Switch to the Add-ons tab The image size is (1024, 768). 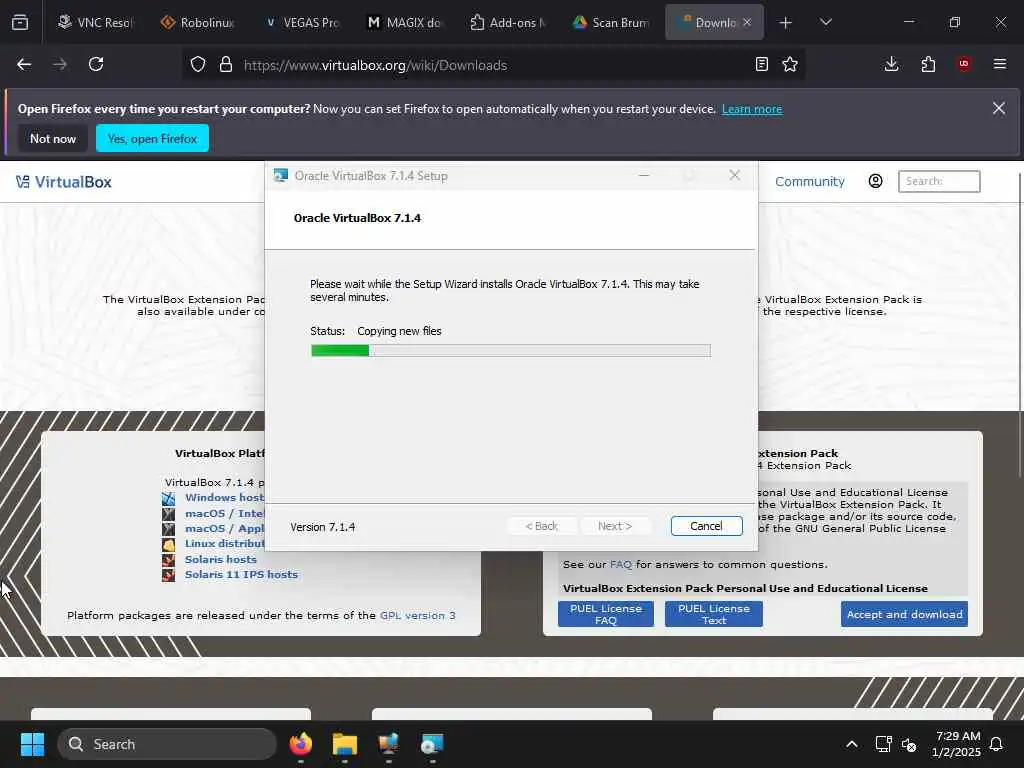click(x=507, y=22)
